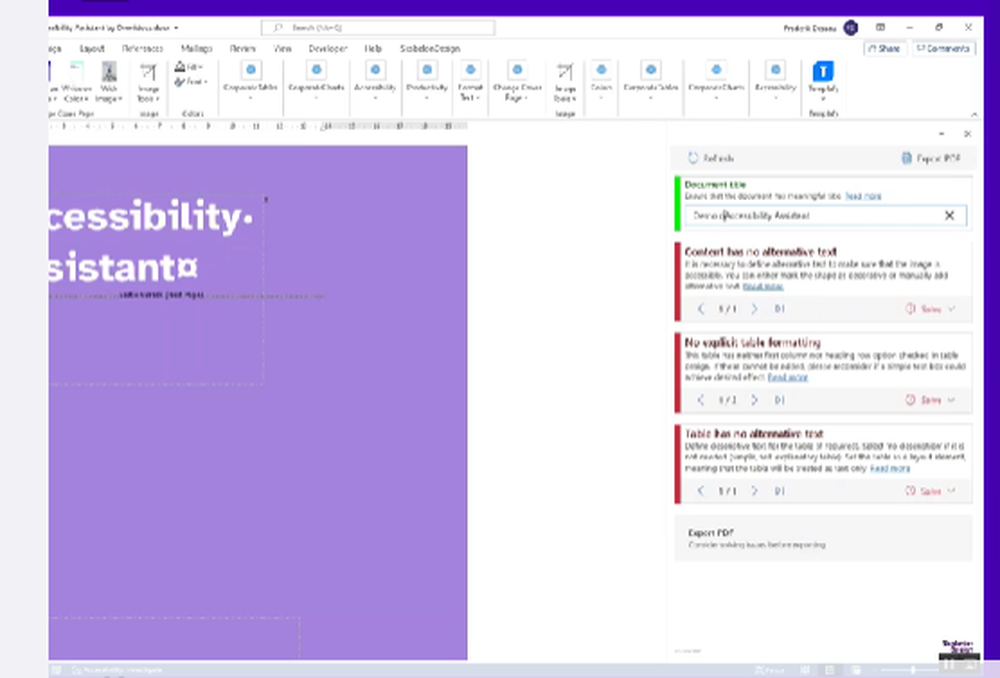Screen dimensions: 1000x678
Task: Open the first Image Tools ribbon button
Action: (148, 82)
